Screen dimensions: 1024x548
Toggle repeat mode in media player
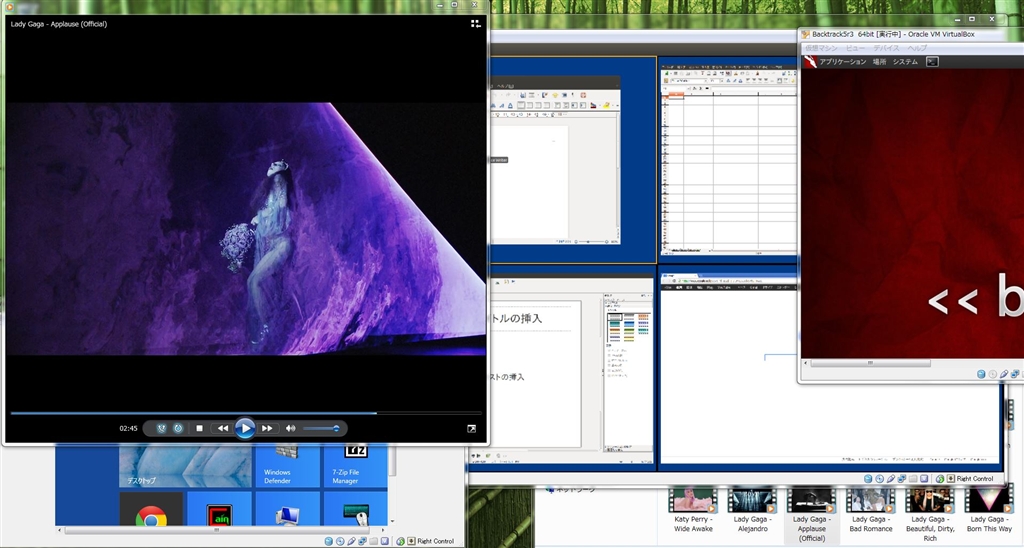177,428
